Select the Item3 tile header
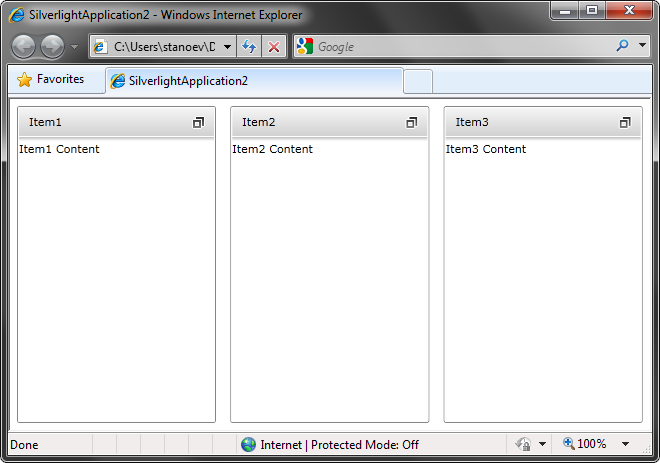This screenshot has height=463, width=660. (543, 122)
